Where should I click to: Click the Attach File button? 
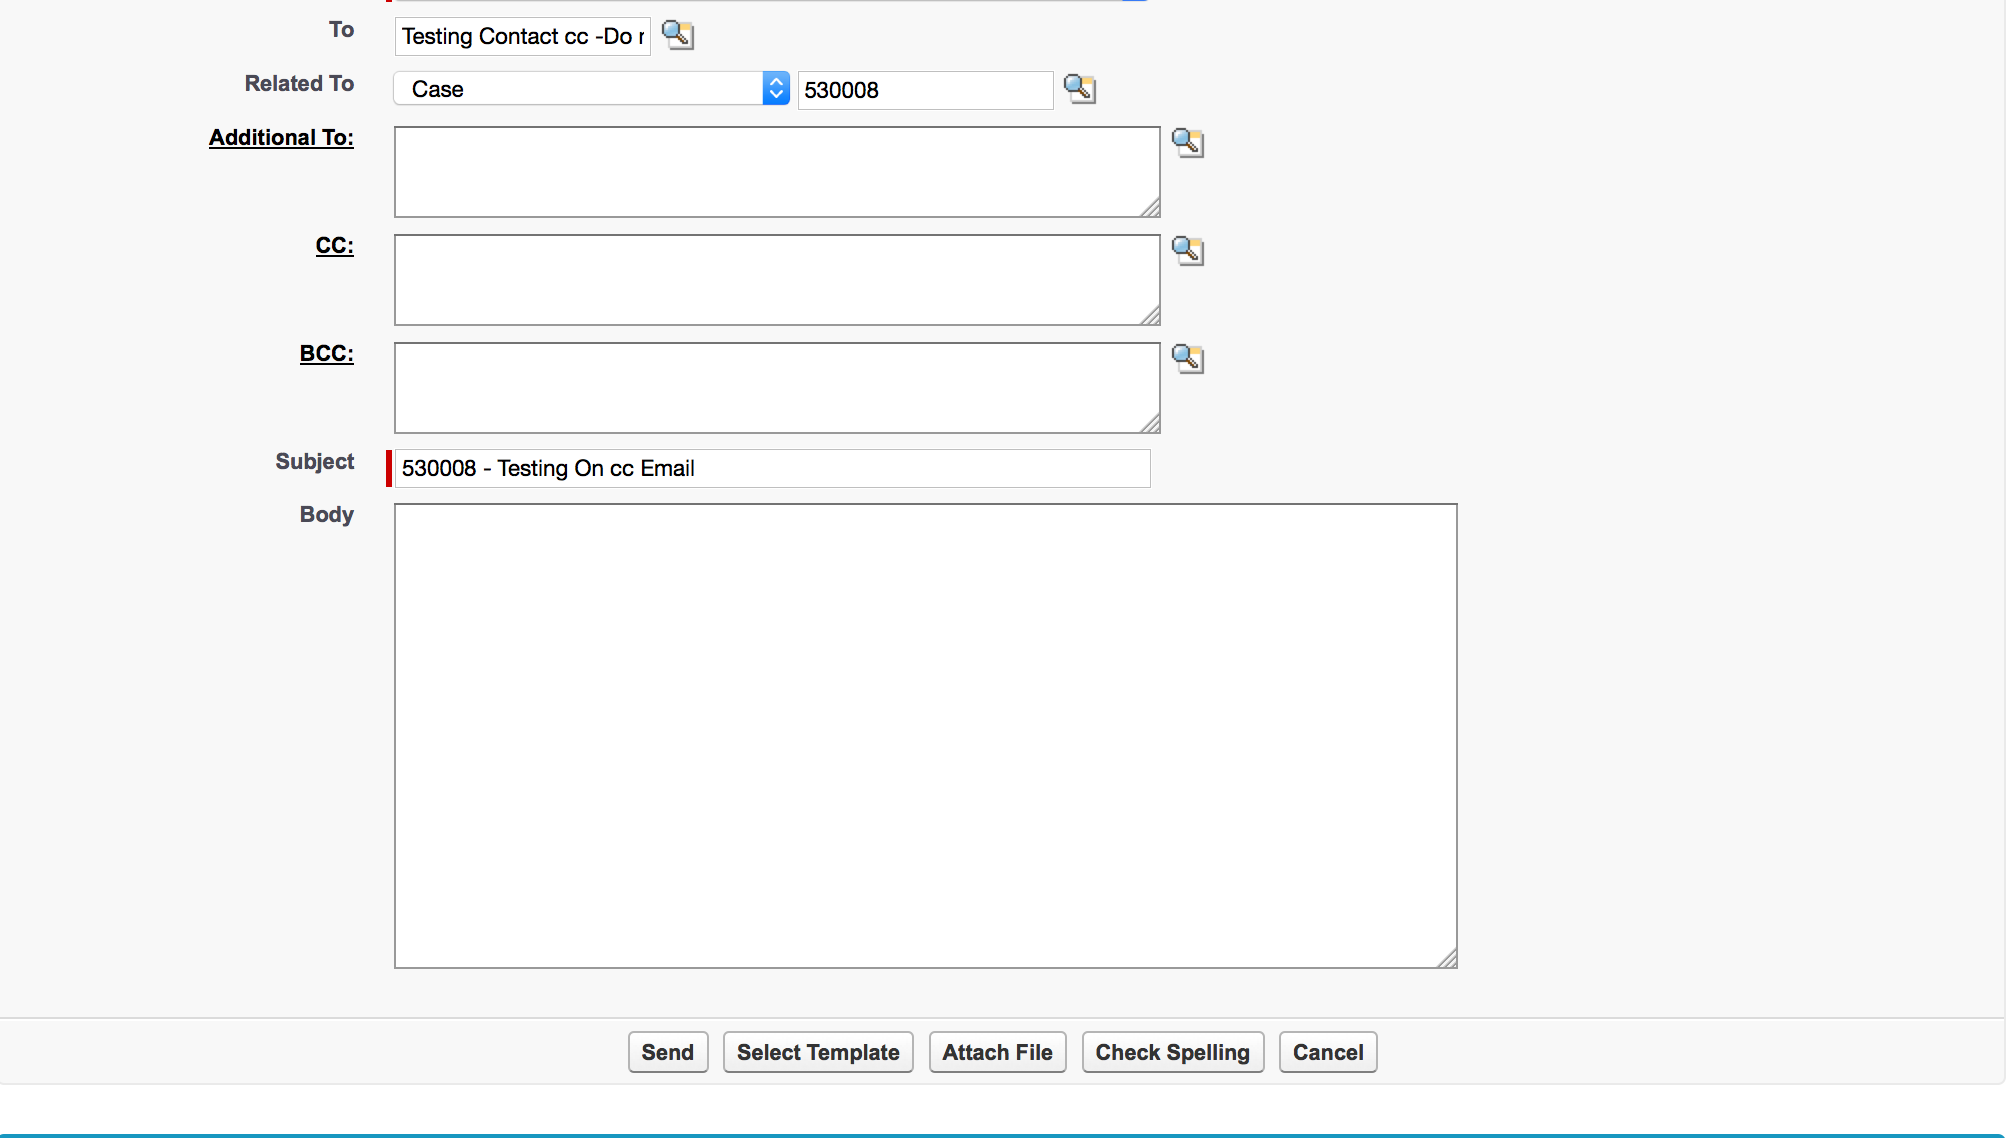(x=997, y=1052)
